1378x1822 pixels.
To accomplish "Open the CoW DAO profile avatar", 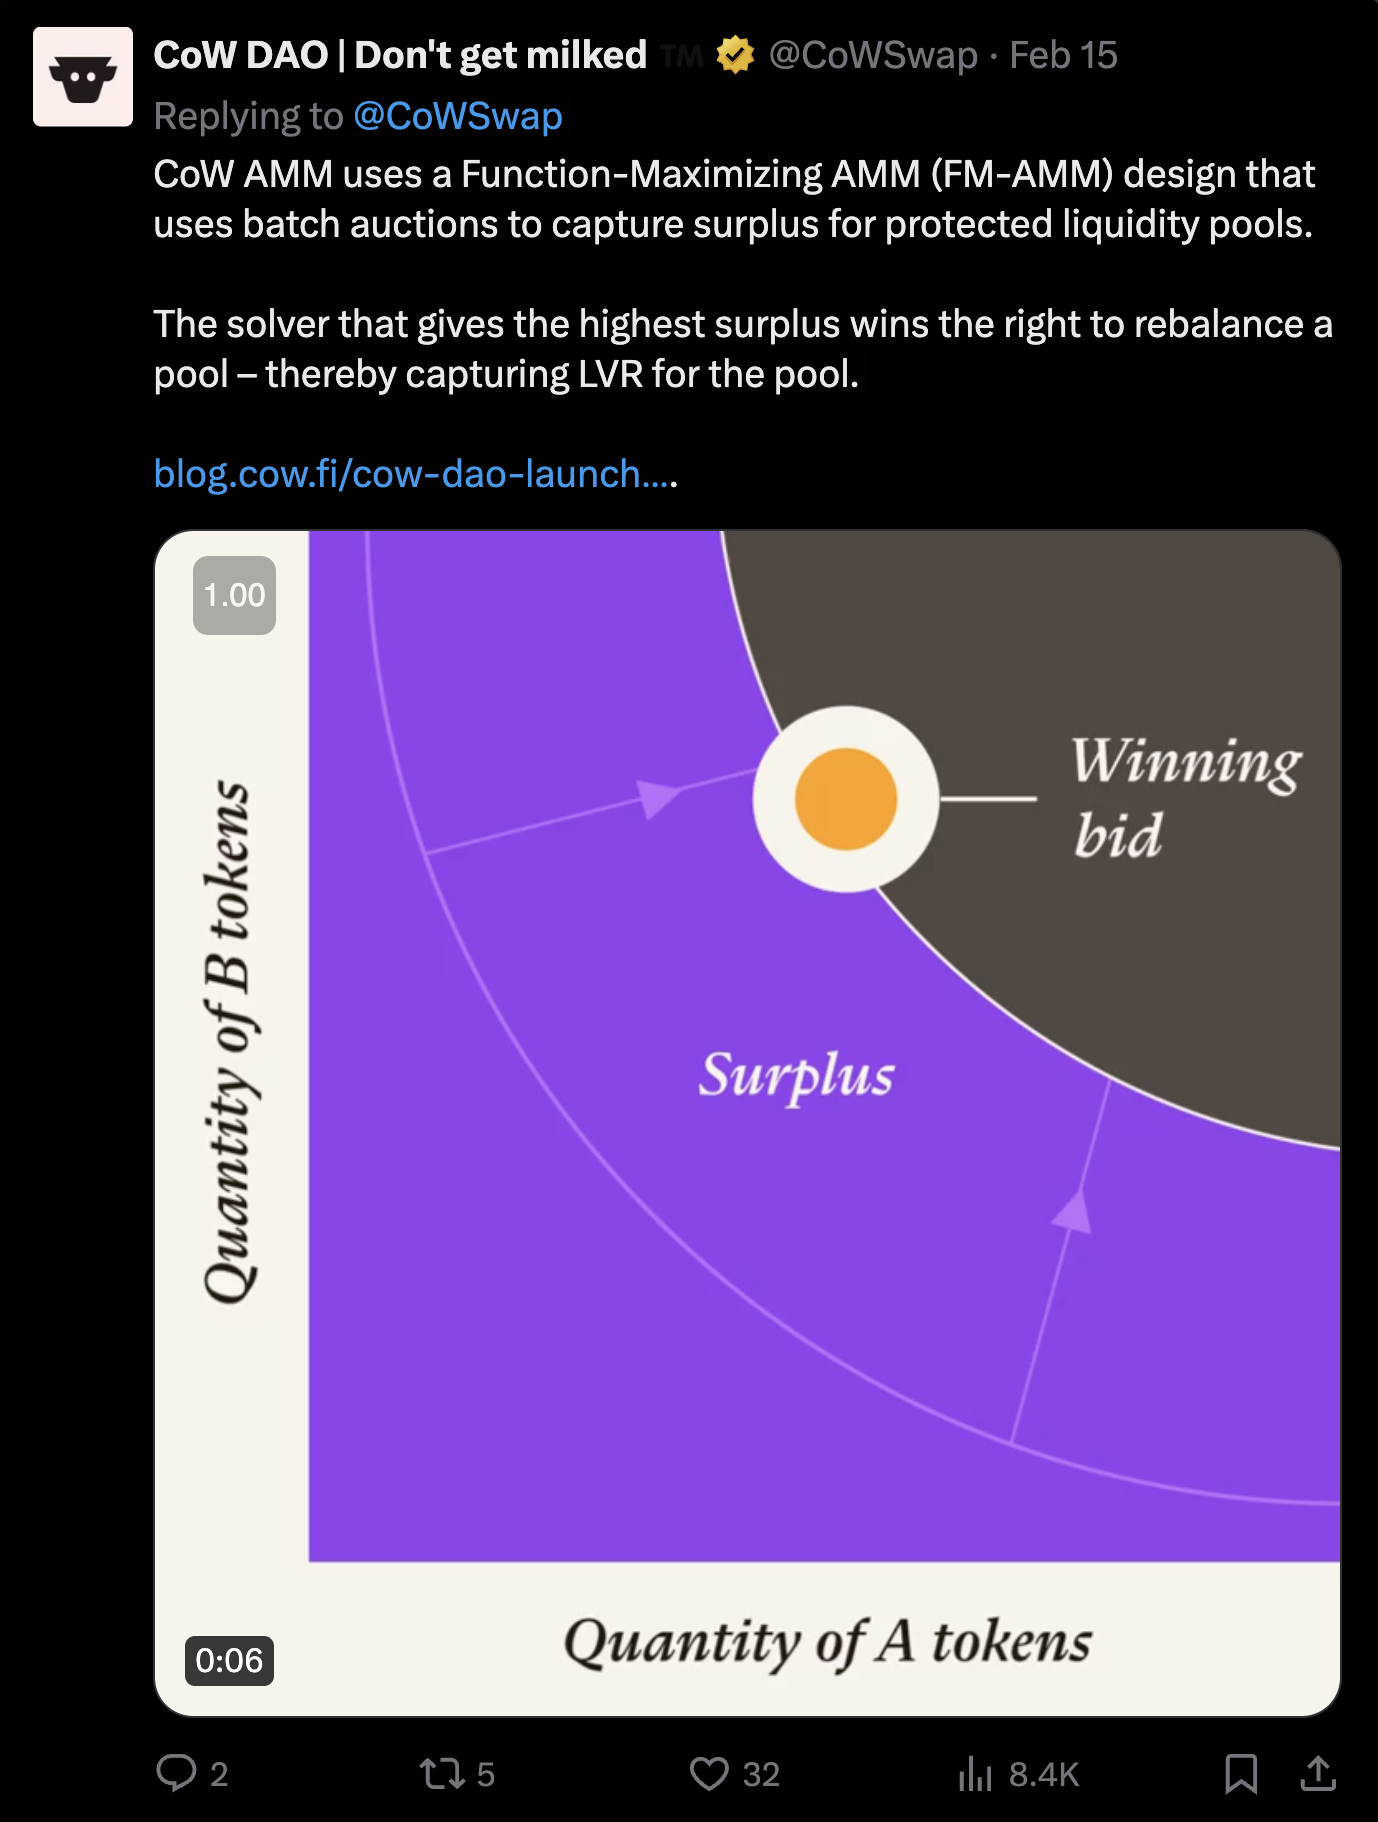I will tap(83, 77).
